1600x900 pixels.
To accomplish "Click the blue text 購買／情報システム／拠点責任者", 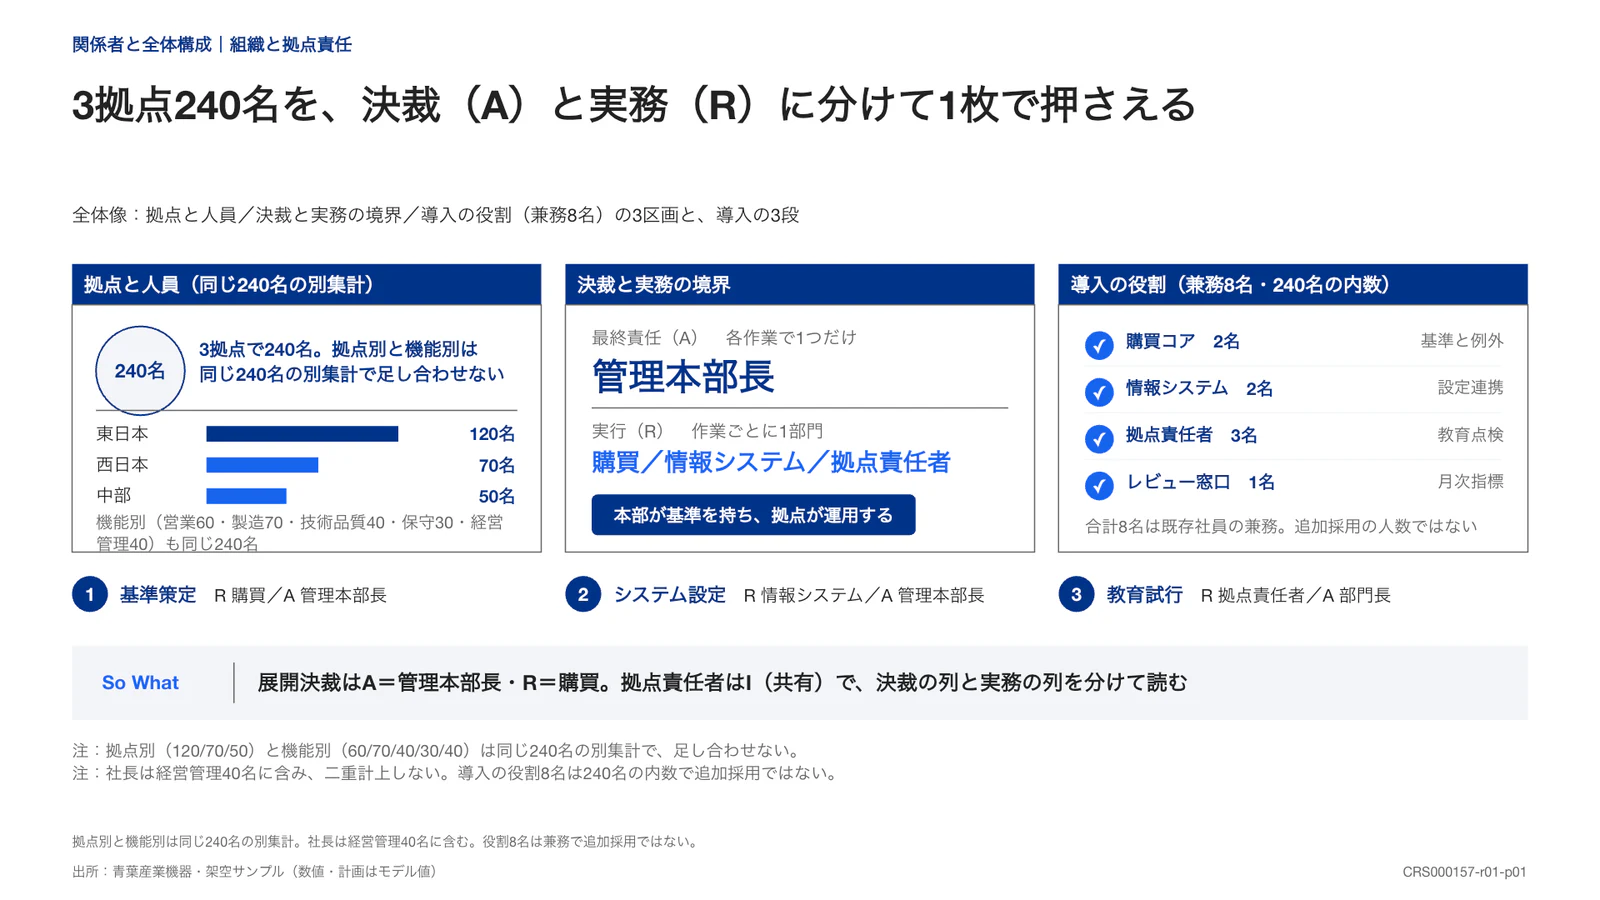I will pos(771,462).
